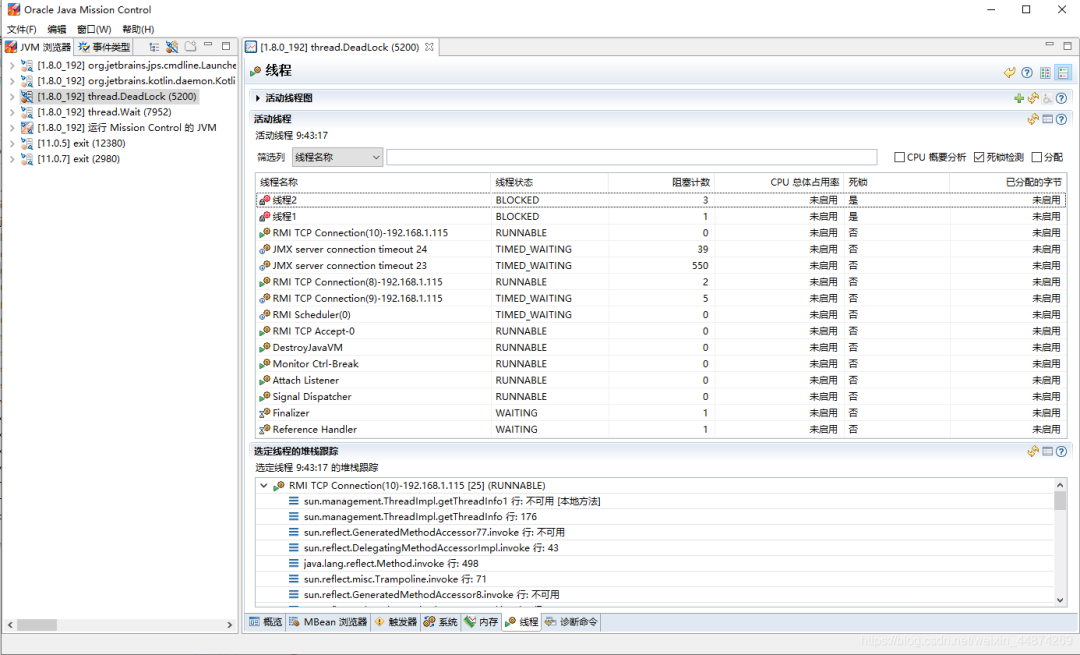Uncheck the 死锁检测 checkbox
Viewport: 1080px width, 655px height.
click(979, 157)
